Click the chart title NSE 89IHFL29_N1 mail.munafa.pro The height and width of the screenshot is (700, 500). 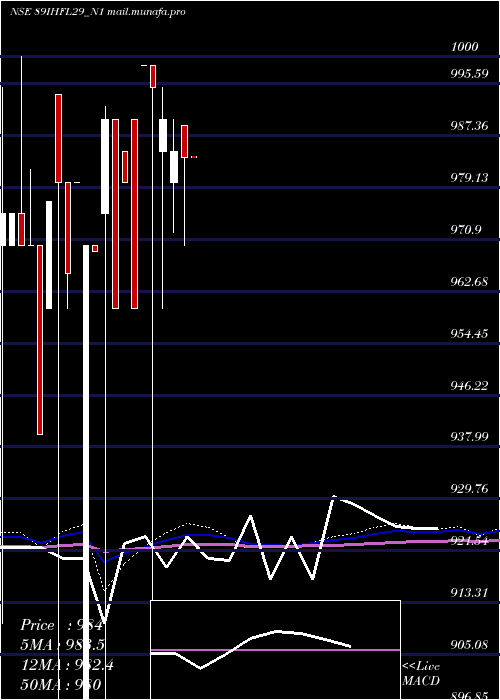(x=97, y=12)
